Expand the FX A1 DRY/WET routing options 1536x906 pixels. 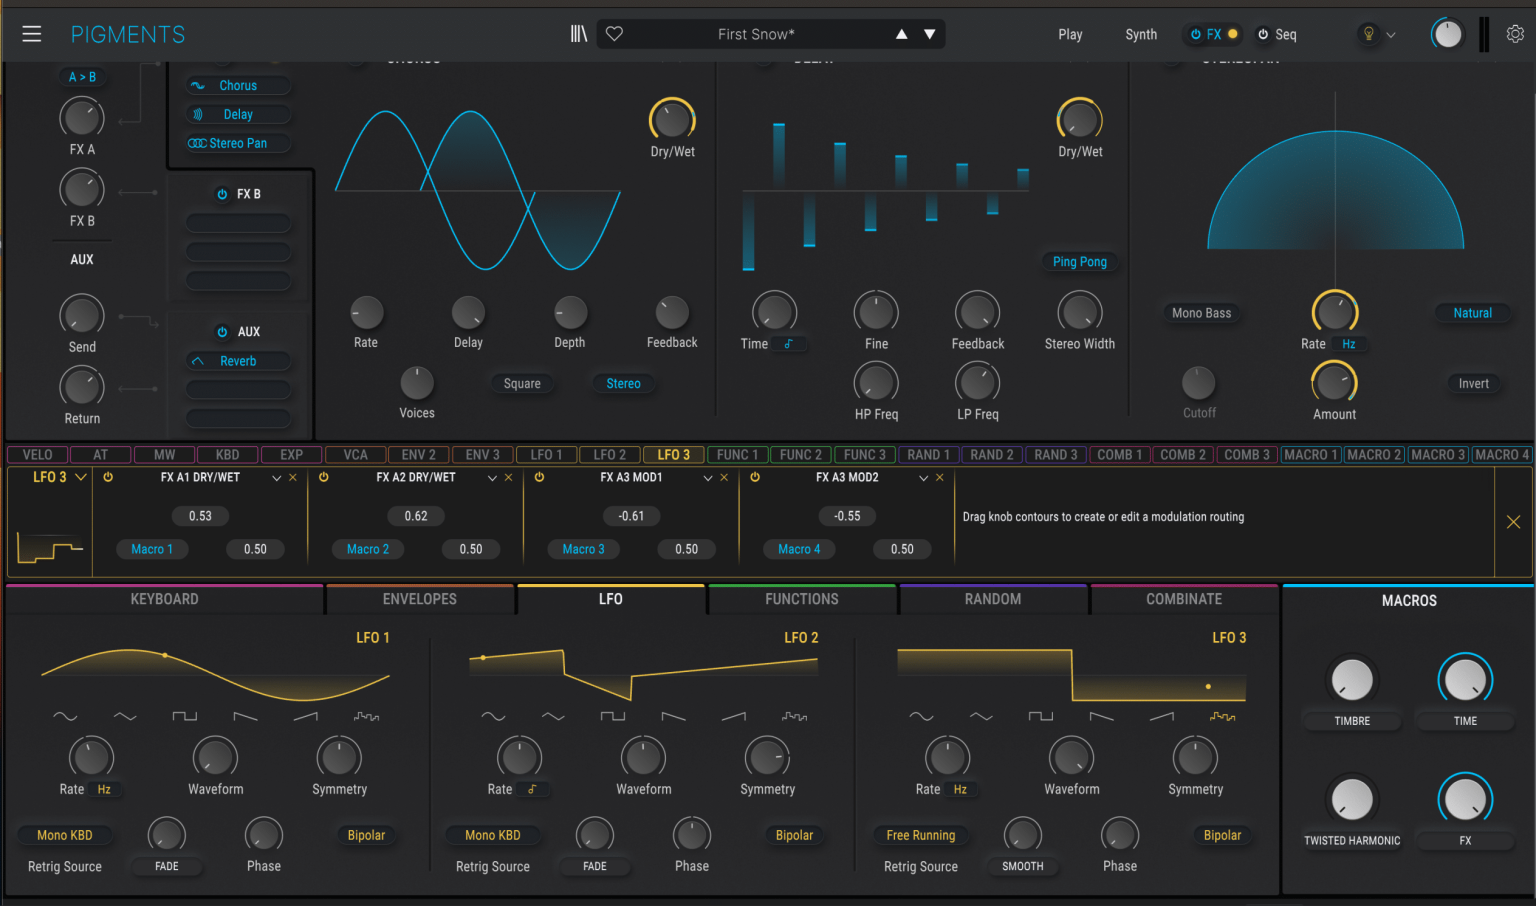coord(277,477)
